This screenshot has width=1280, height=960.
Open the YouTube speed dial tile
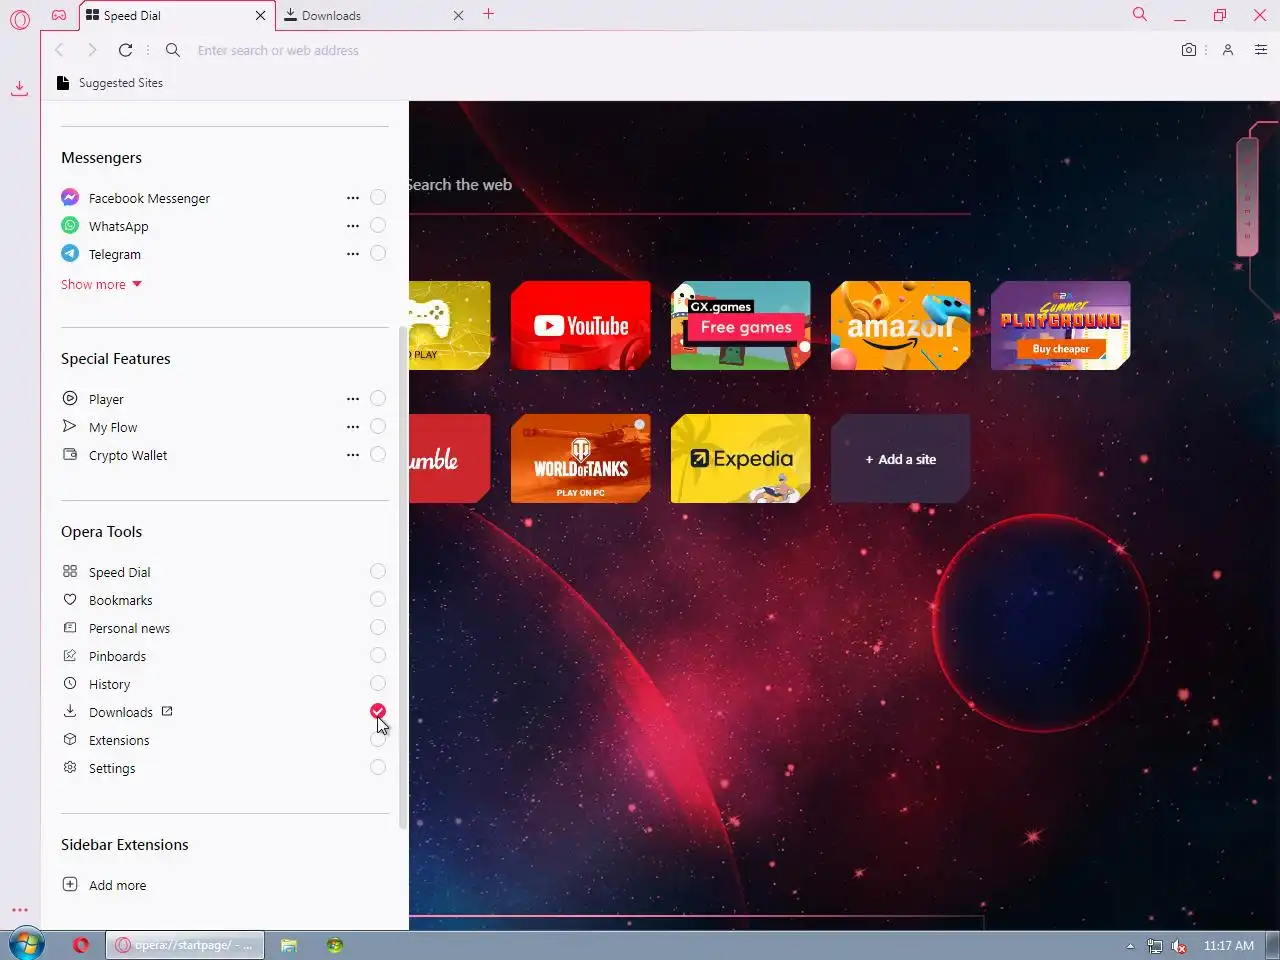click(x=580, y=326)
